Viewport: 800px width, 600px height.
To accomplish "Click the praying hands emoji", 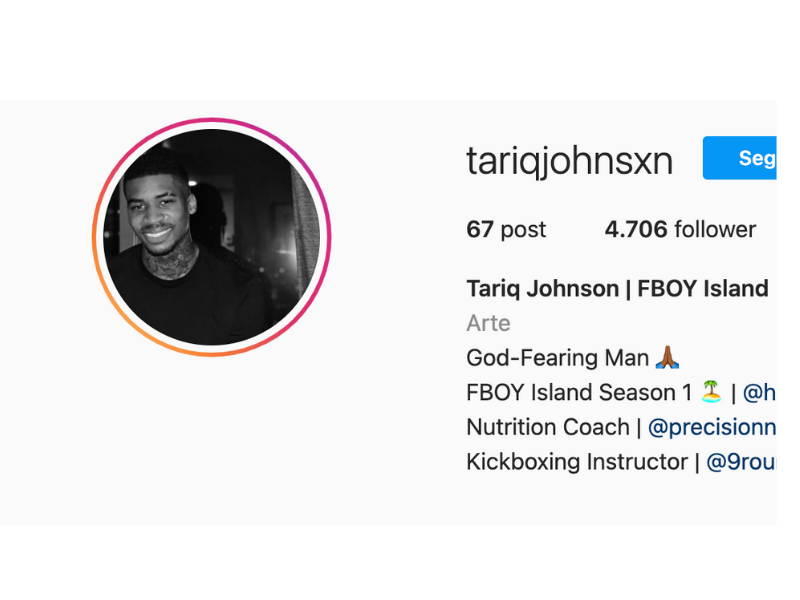I will [x=667, y=358].
